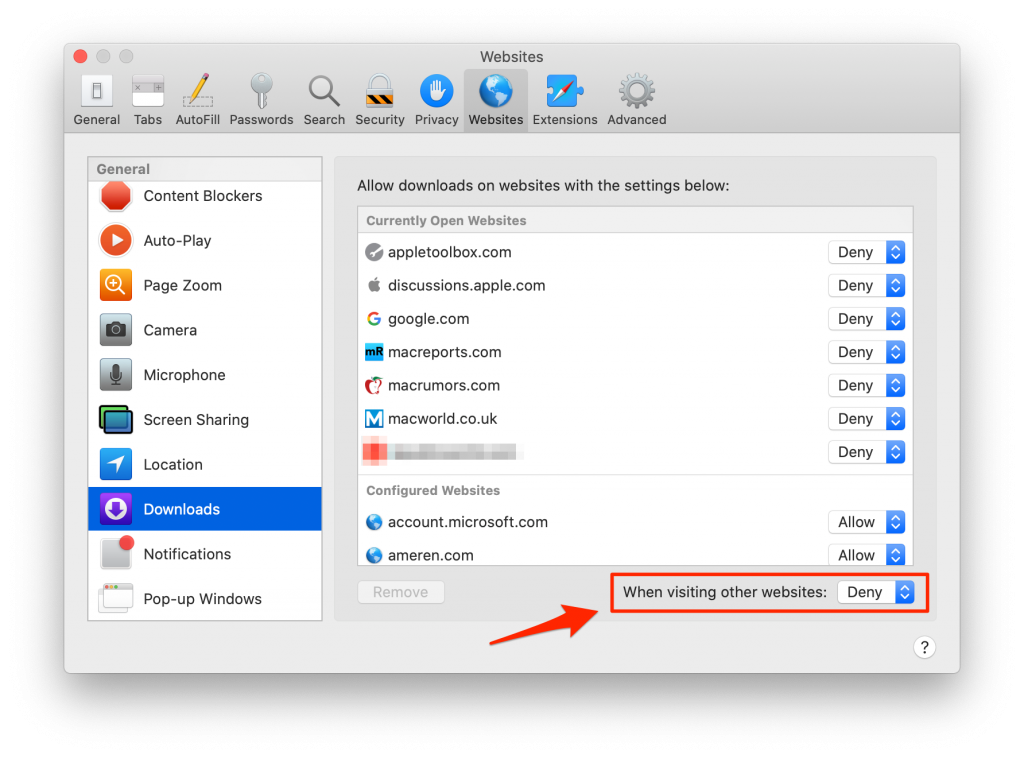This screenshot has height=758, width=1024.
Task: Select the Screen Sharing icon
Action: 116,420
